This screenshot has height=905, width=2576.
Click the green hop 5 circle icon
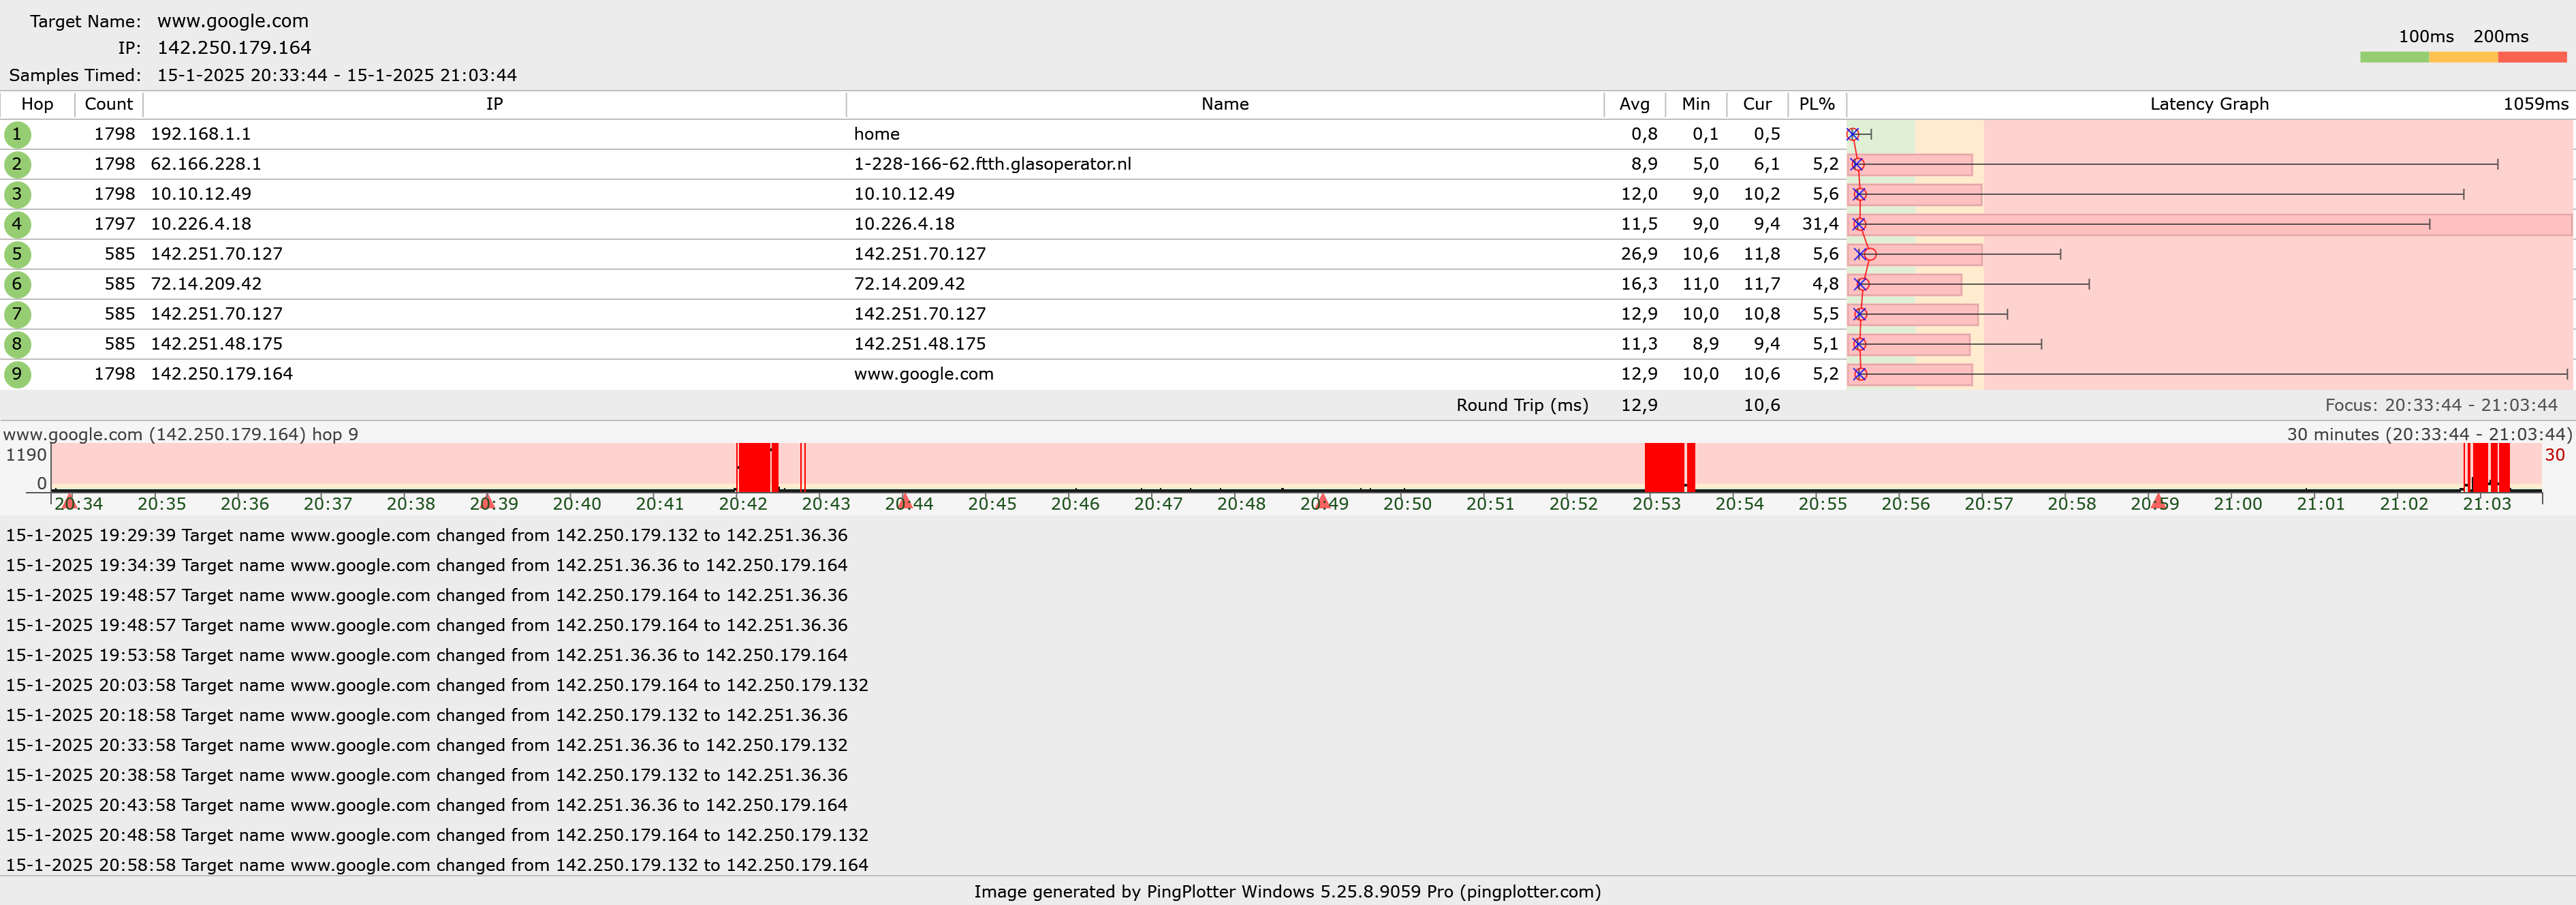pos(17,254)
